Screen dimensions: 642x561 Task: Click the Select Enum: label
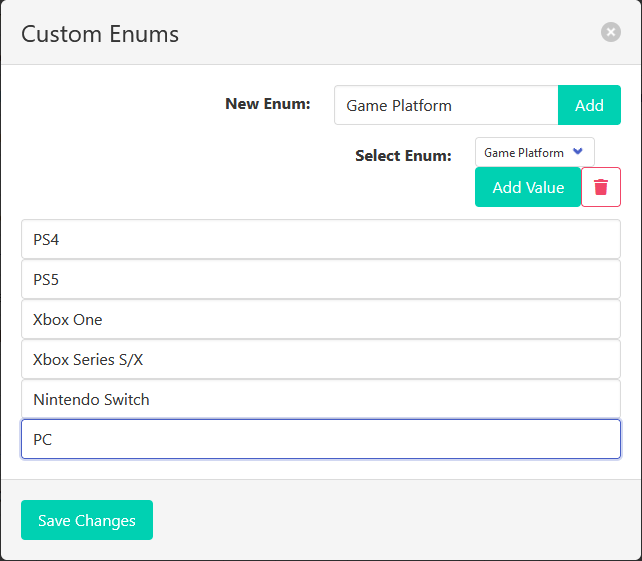(x=403, y=156)
